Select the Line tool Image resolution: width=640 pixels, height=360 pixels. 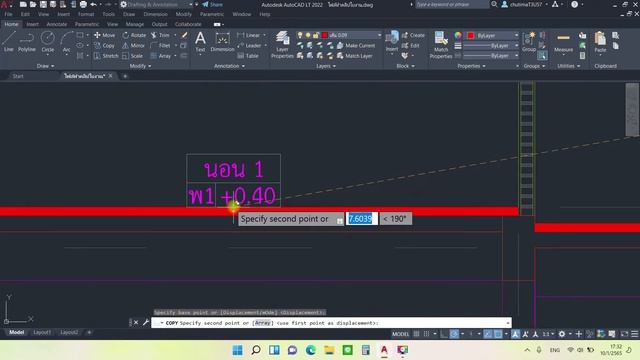click(x=8, y=42)
